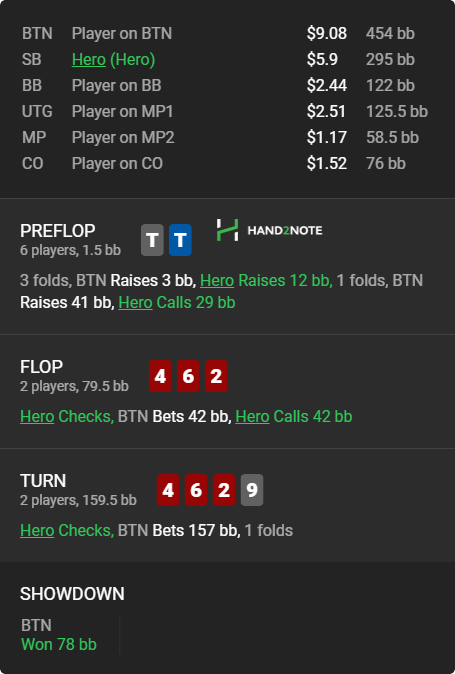Select the Player on BTN row
455x674 pixels.
click(x=225, y=34)
